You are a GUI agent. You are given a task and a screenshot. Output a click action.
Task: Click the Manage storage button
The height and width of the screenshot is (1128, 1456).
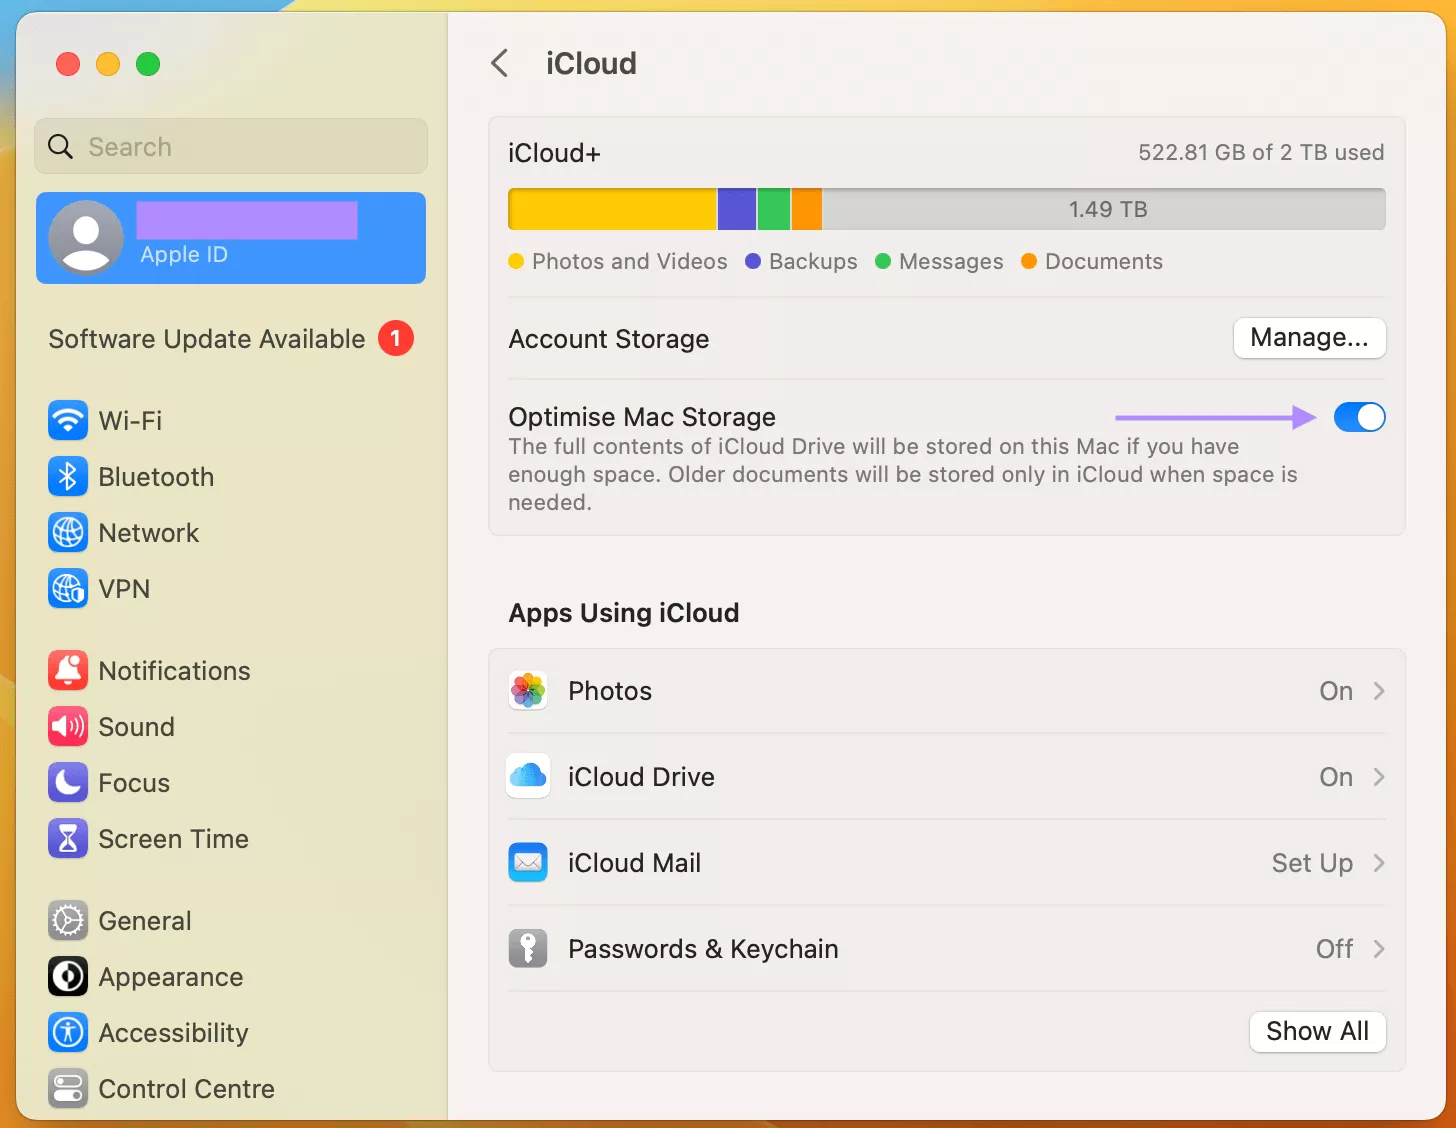click(1309, 338)
